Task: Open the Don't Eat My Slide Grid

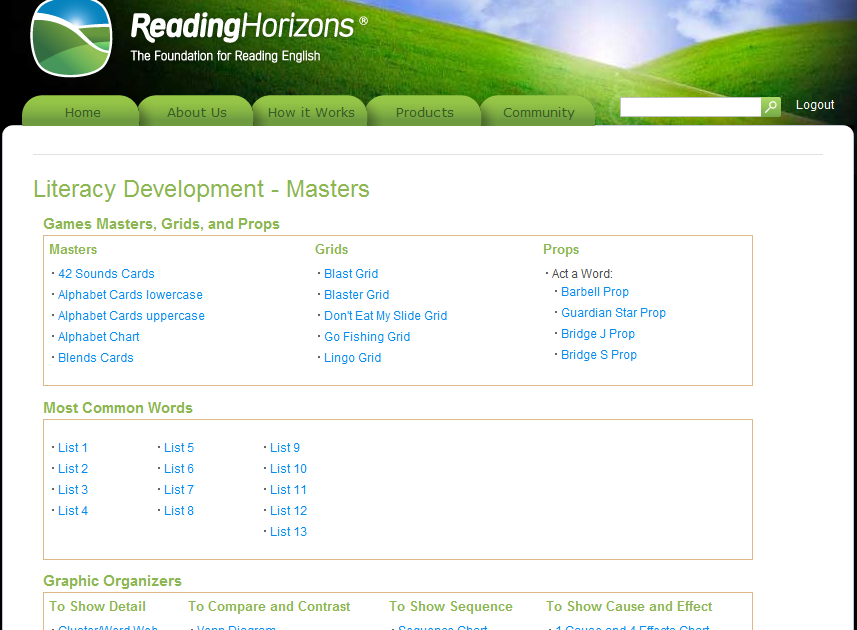Action: [385, 315]
